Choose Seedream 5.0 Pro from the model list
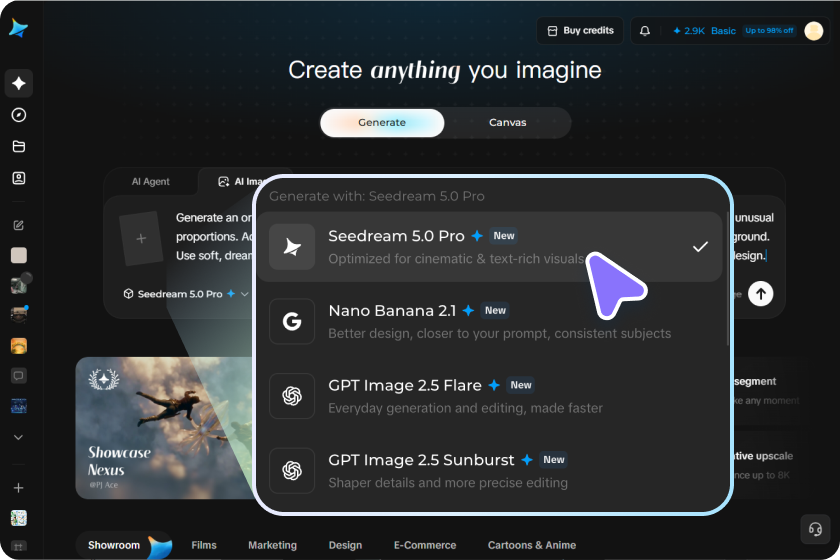The image size is (840, 560). [490, 247]
